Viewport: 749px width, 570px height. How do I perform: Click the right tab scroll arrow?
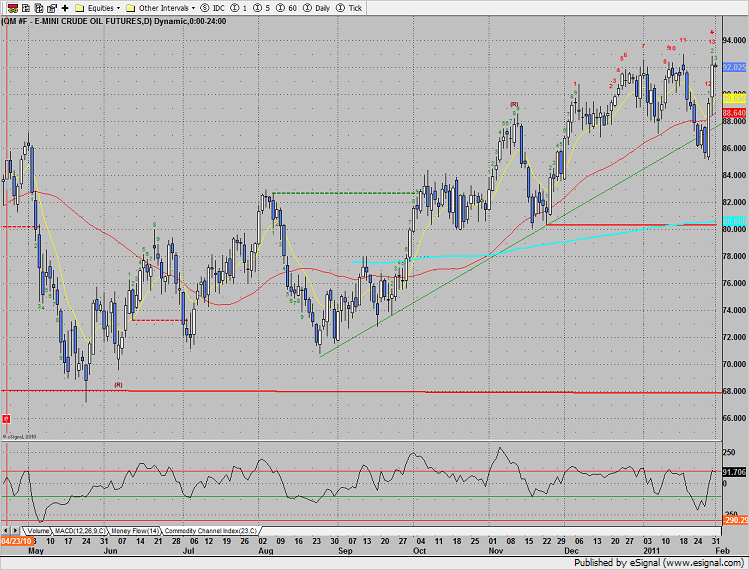15,530
